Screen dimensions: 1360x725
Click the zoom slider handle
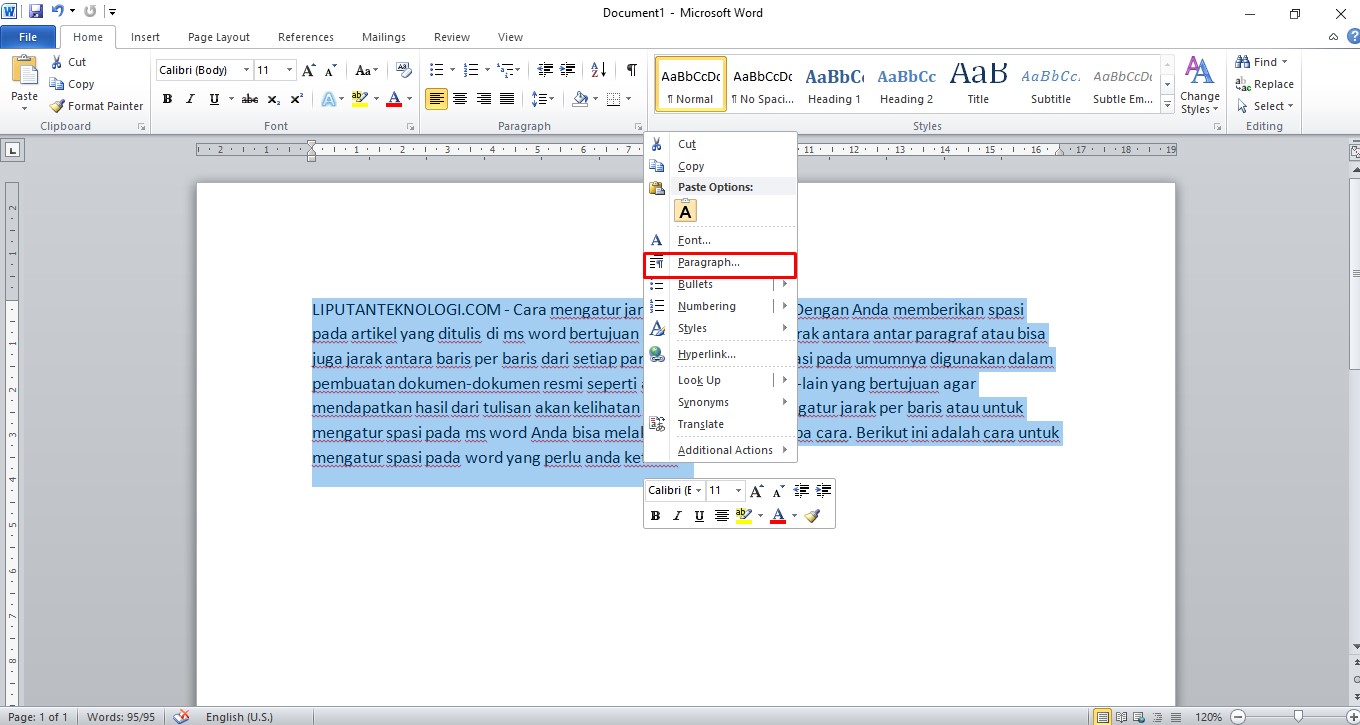pyautogui.click(x=1298, y=716)
